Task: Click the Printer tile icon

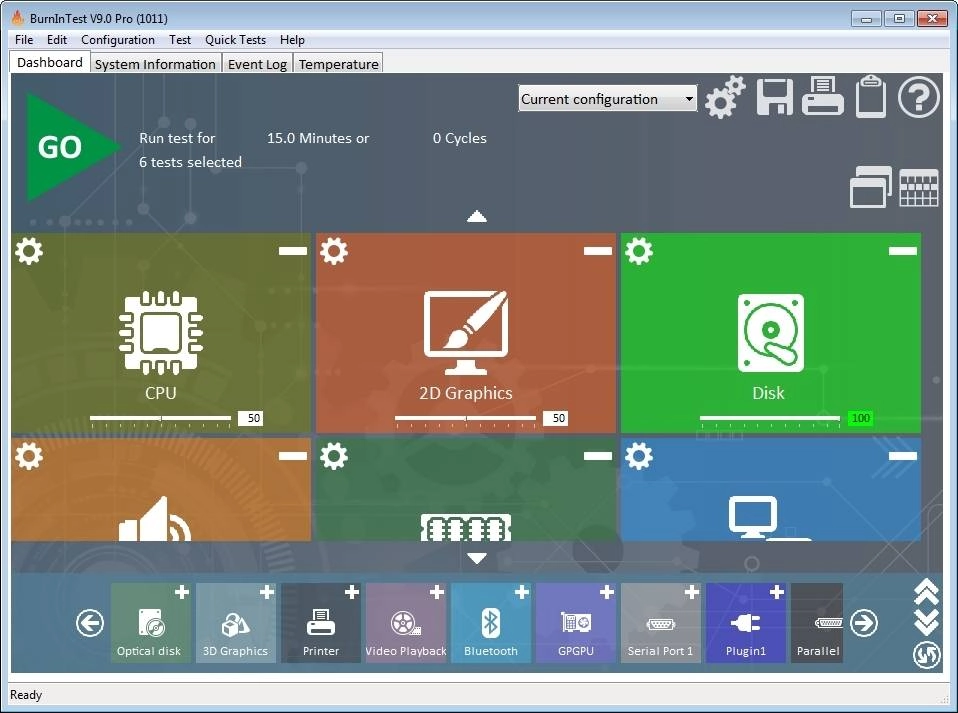Action: point(321,623)
